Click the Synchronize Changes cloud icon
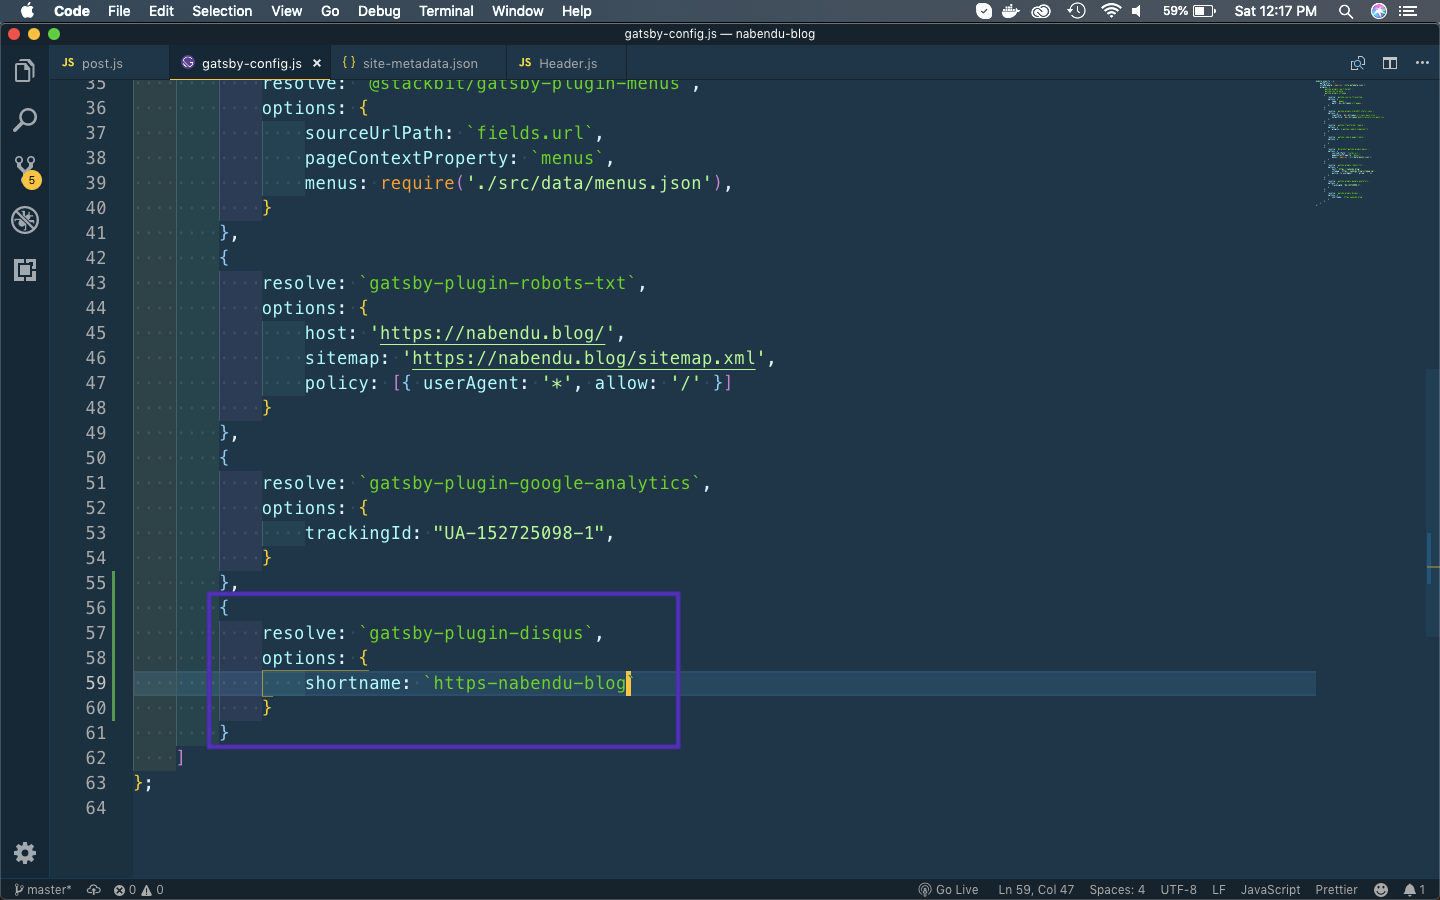 point(94,890)
